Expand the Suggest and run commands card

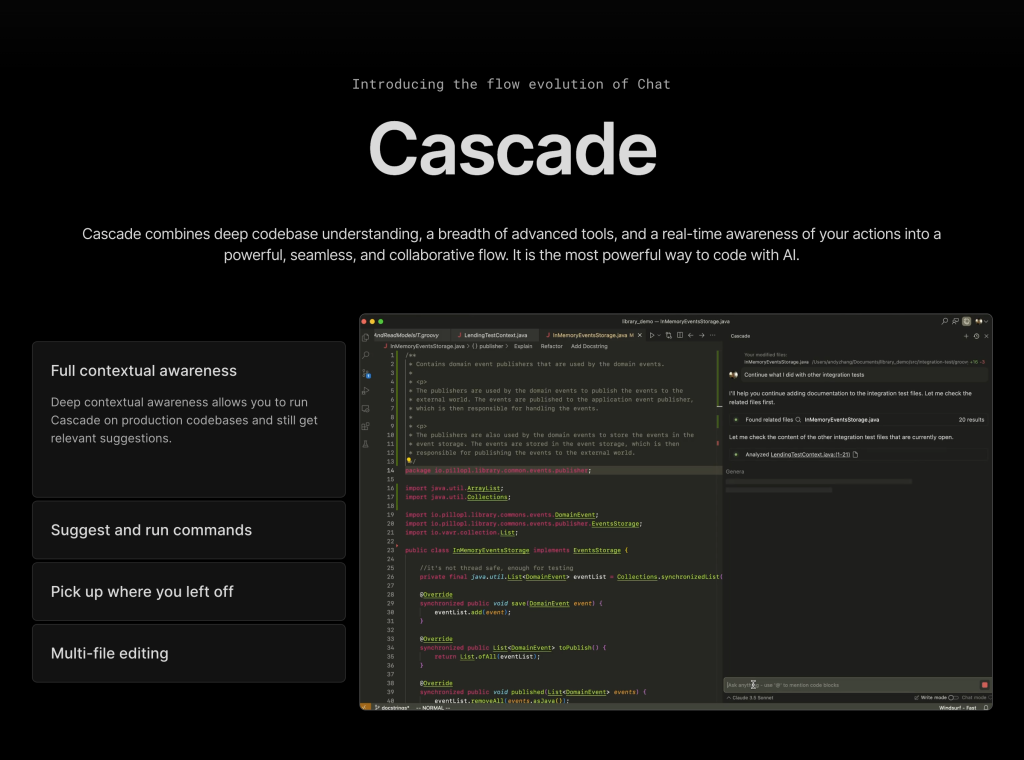(189, 530)
